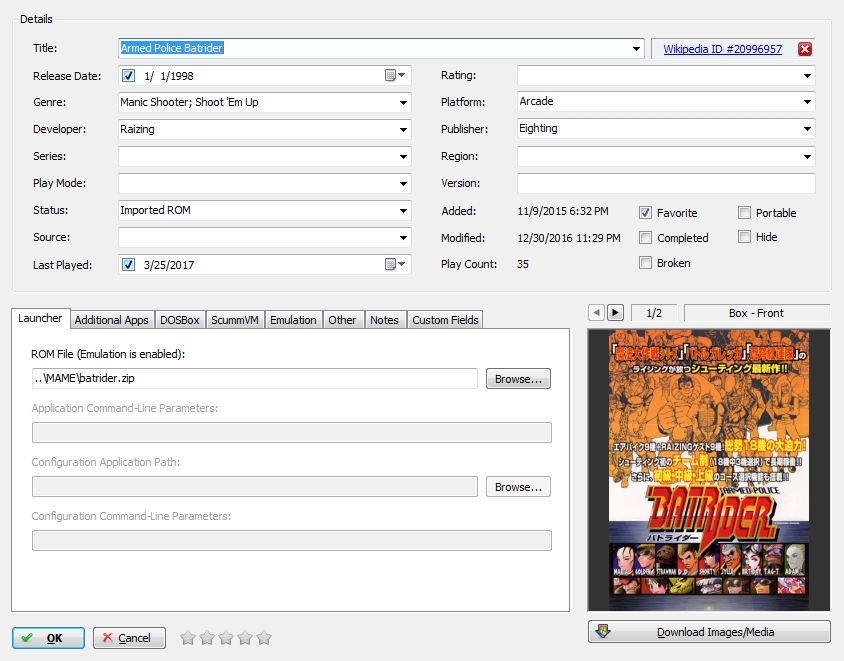The image size is (844, 661).
Task: Expand the Series dropdown
Action: [x=403, y=157]
